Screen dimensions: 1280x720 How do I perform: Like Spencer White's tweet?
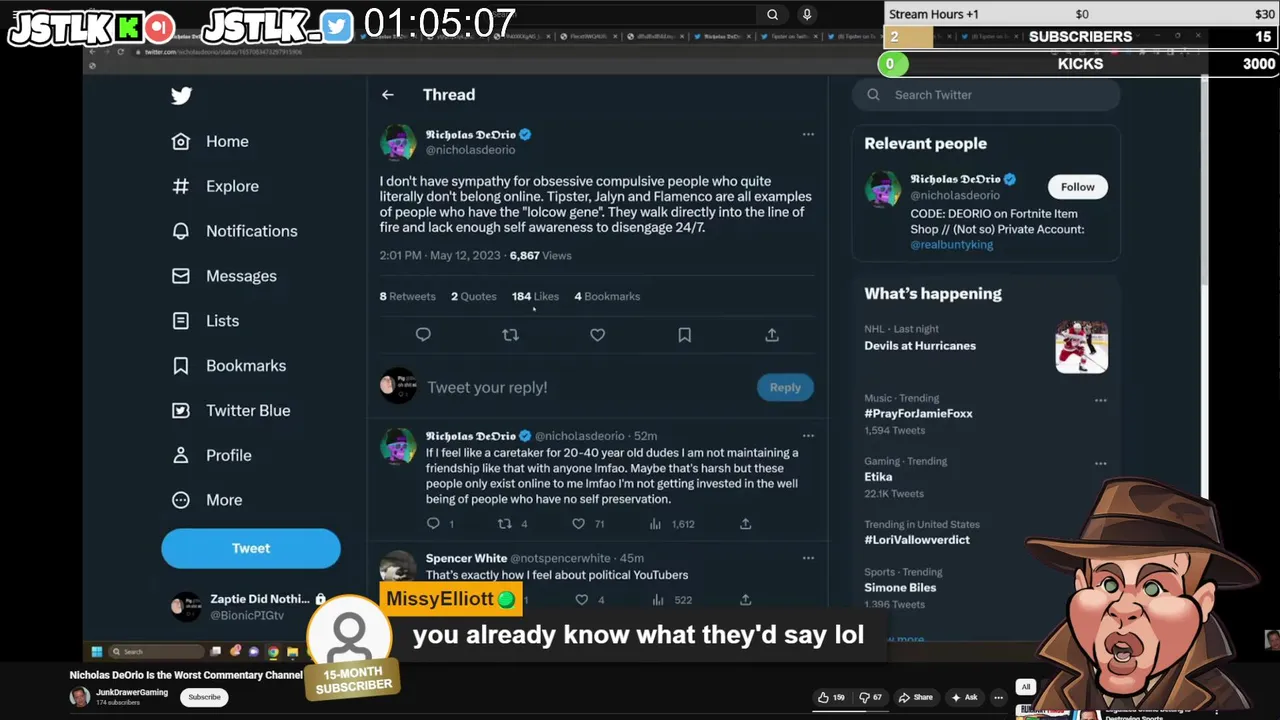point(581,600)
